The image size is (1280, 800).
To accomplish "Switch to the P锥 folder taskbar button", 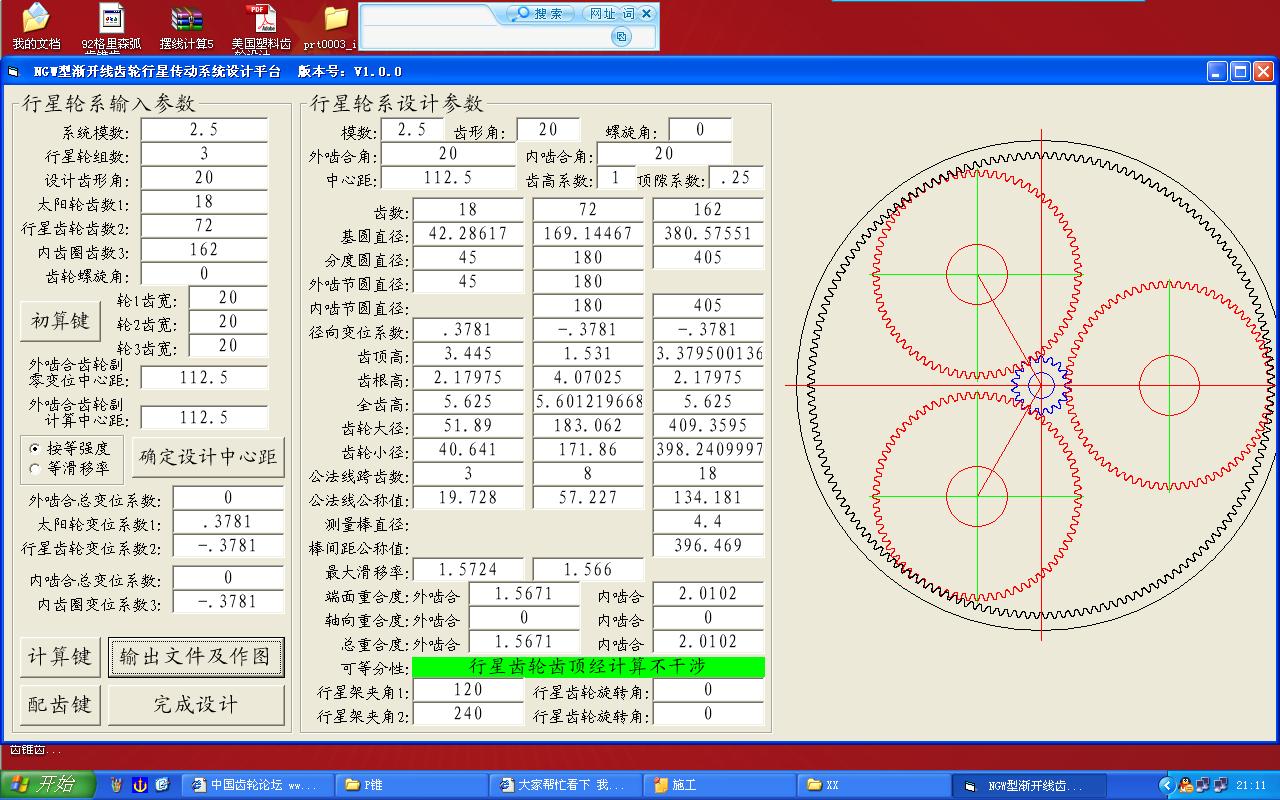I will [x=410, y=785].
